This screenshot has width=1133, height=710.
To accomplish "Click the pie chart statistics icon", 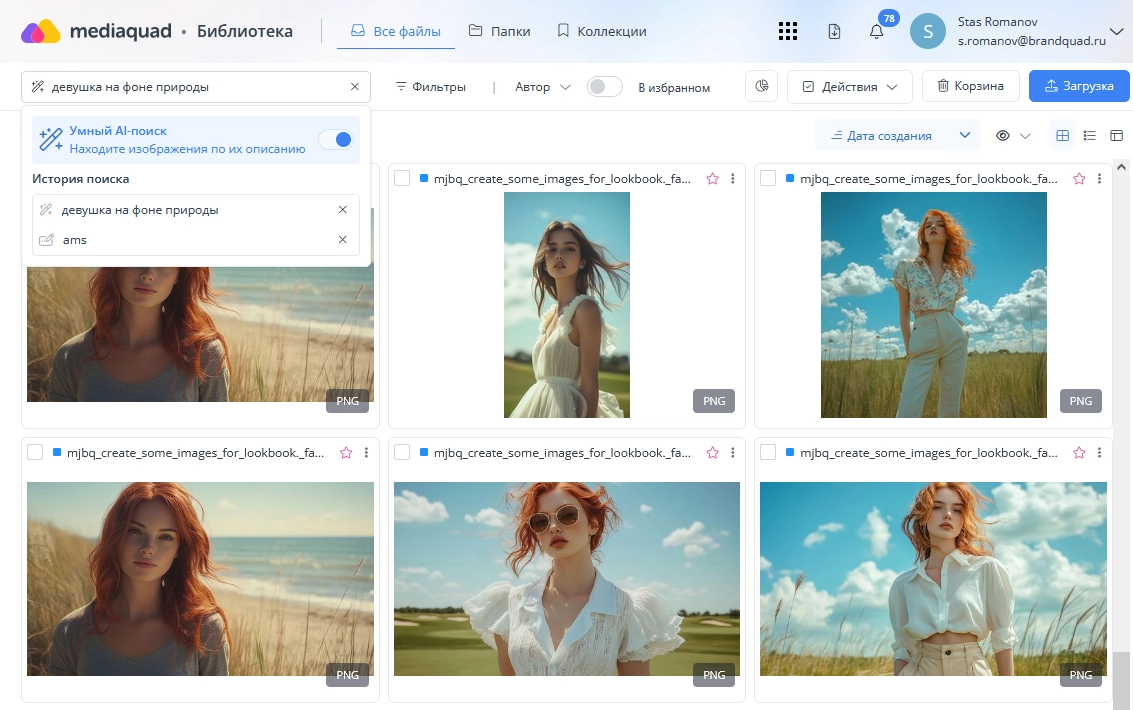I will pos(761,86).
